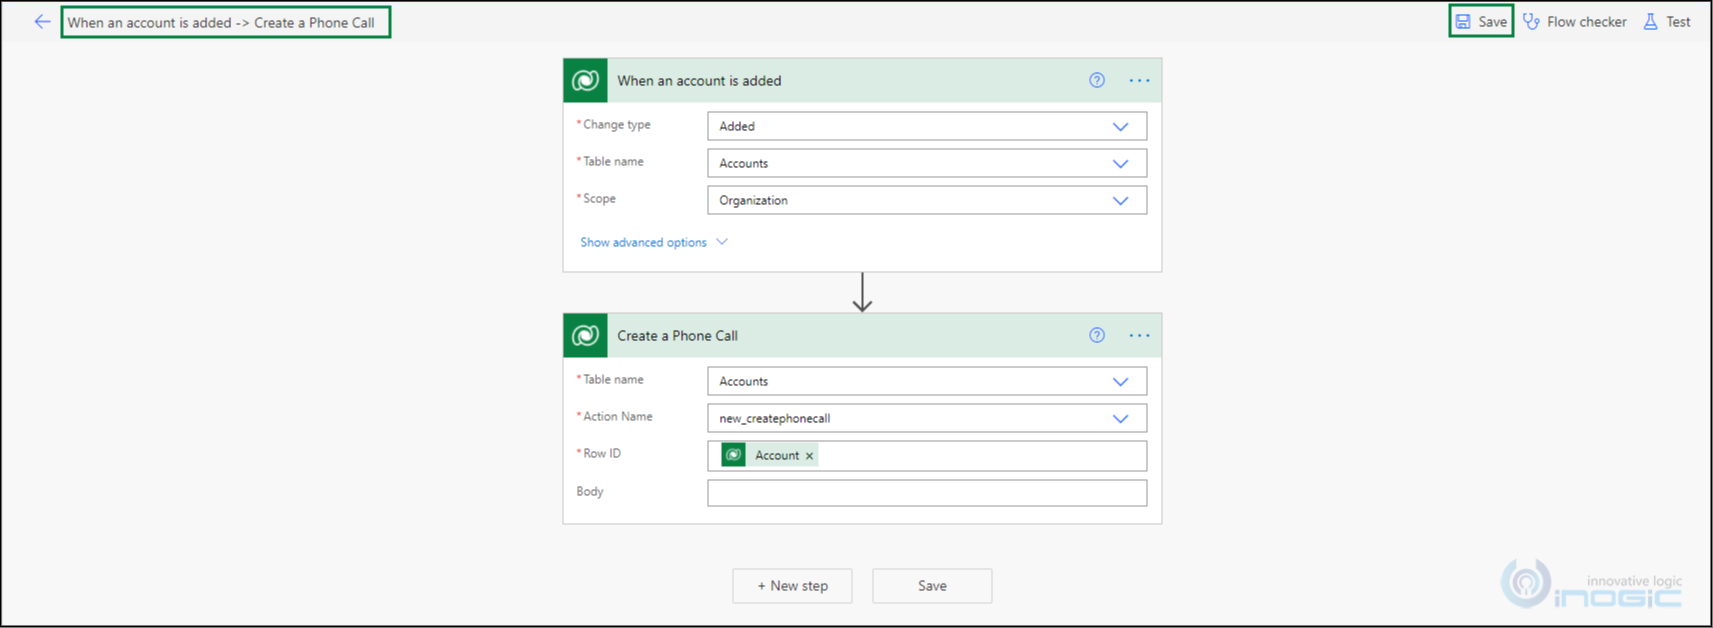Open the trigger card's more options menu

(1139, 81)
